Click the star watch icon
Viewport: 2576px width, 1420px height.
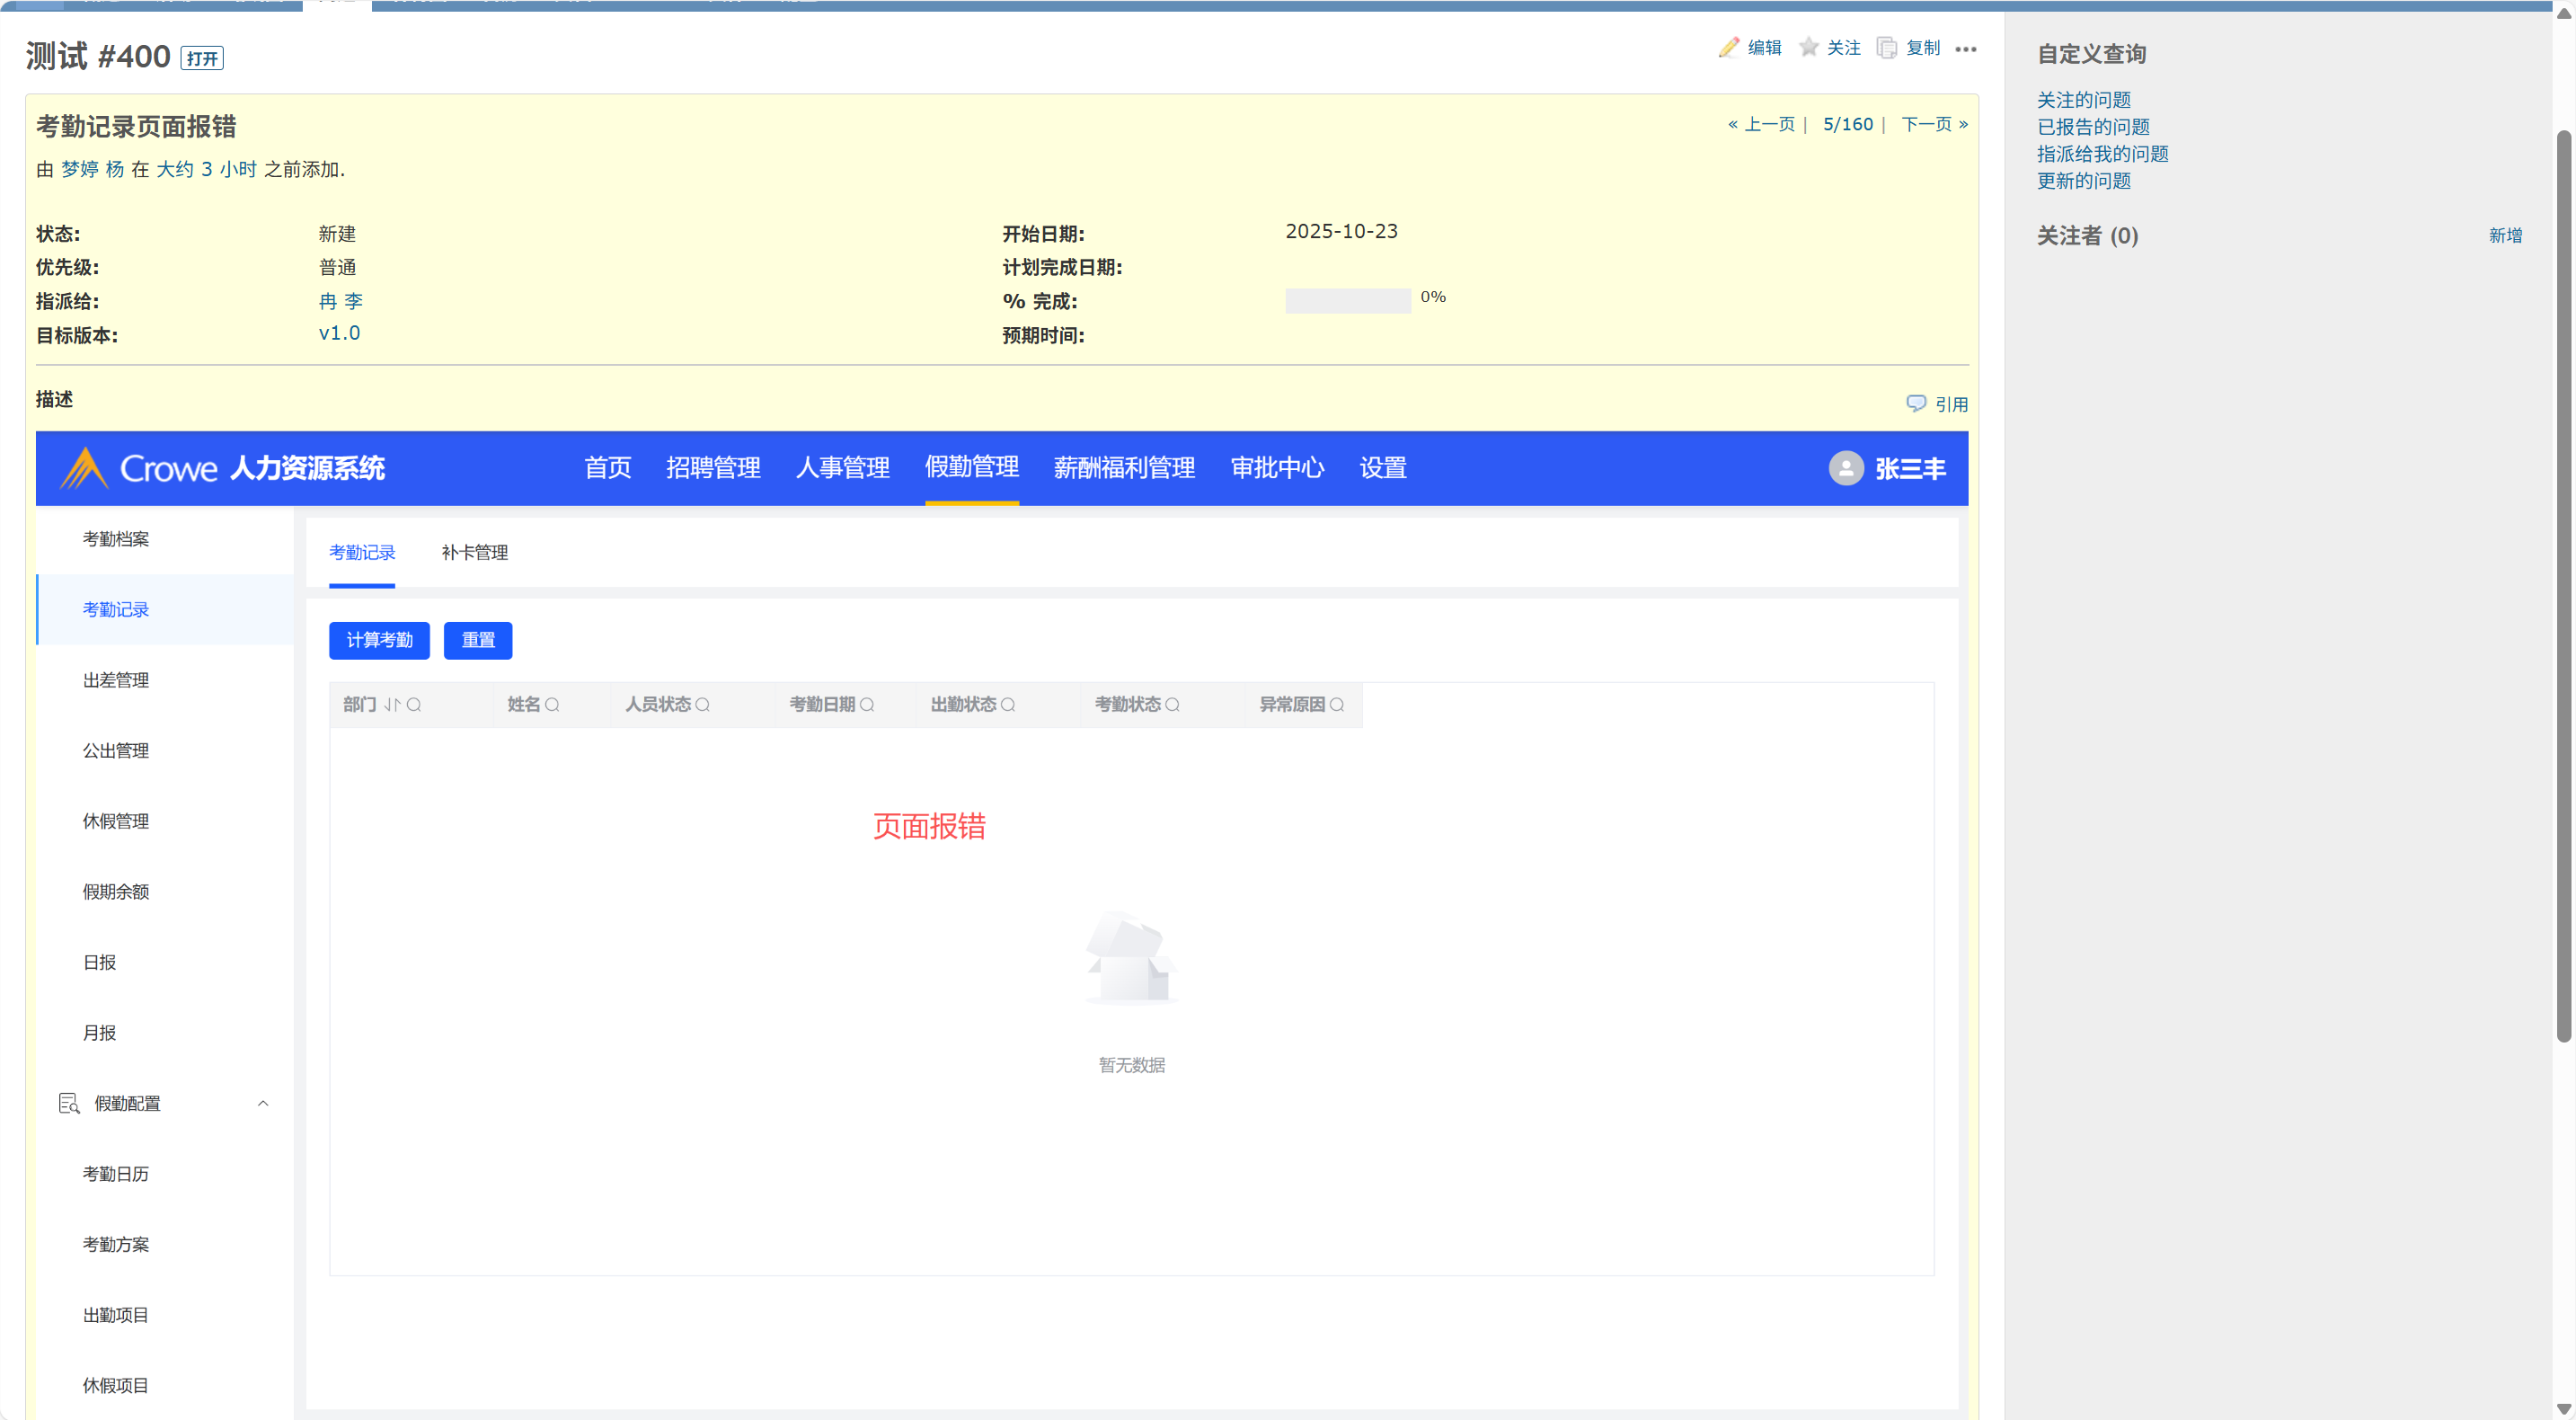click(x=1808, y=48)
